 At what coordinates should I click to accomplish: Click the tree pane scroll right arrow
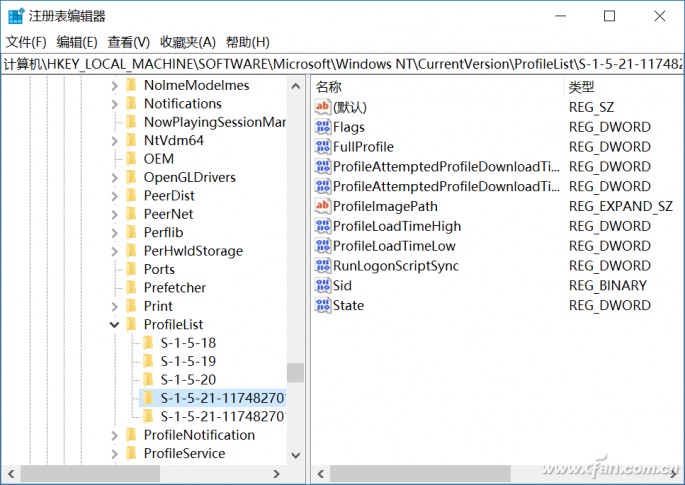(x=276, y=474)
